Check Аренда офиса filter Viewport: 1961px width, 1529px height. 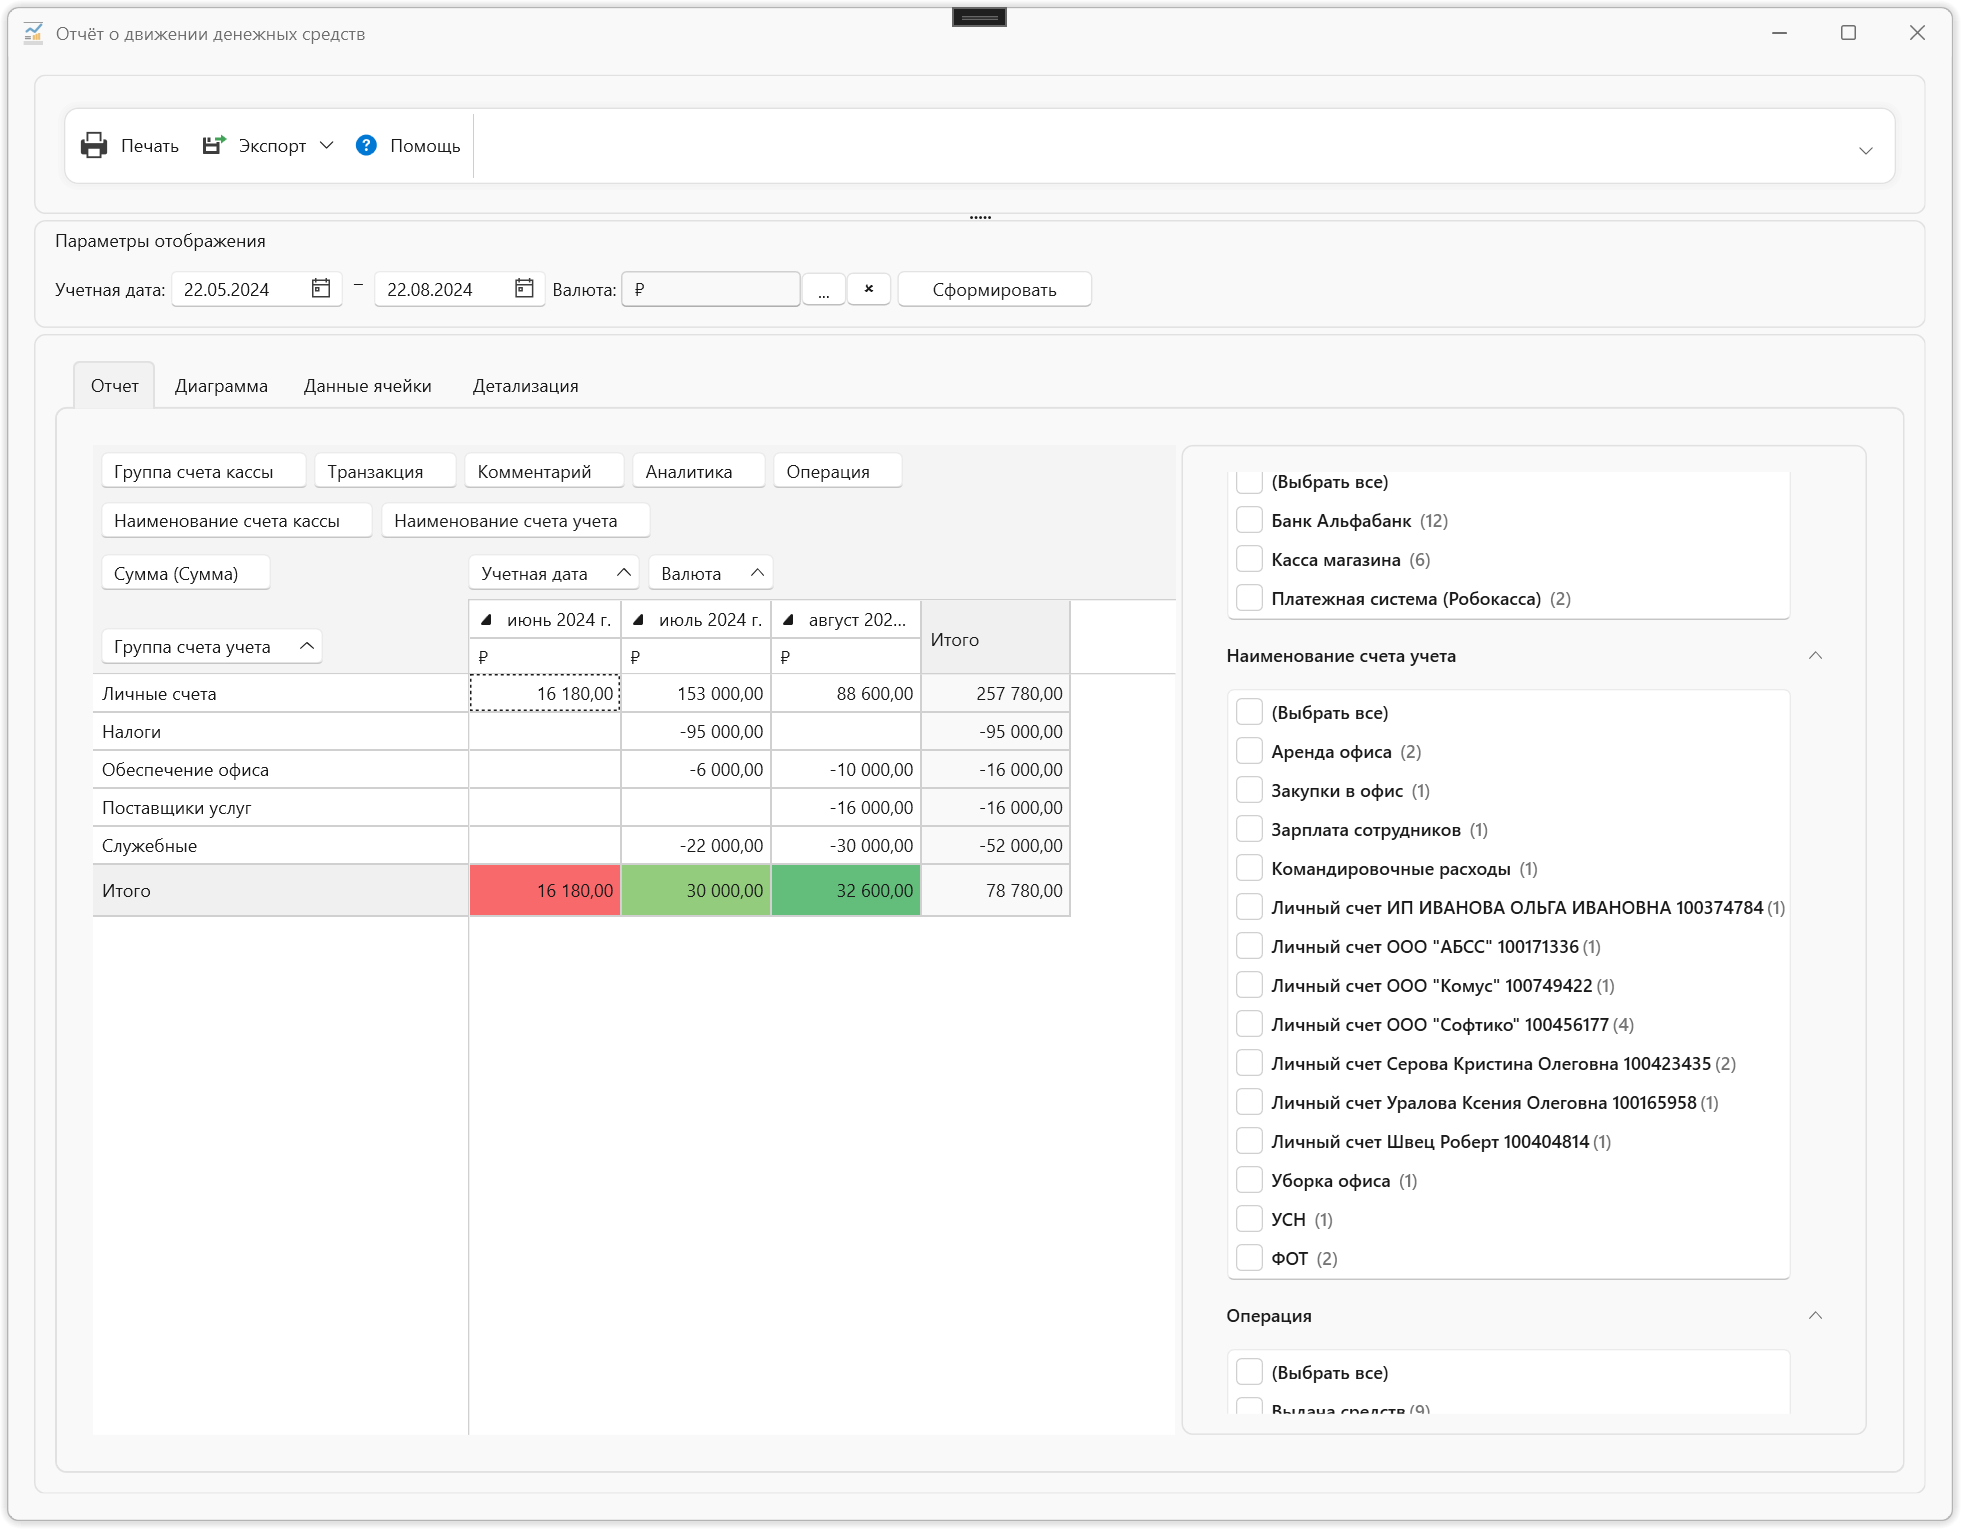click(1249, 751)
